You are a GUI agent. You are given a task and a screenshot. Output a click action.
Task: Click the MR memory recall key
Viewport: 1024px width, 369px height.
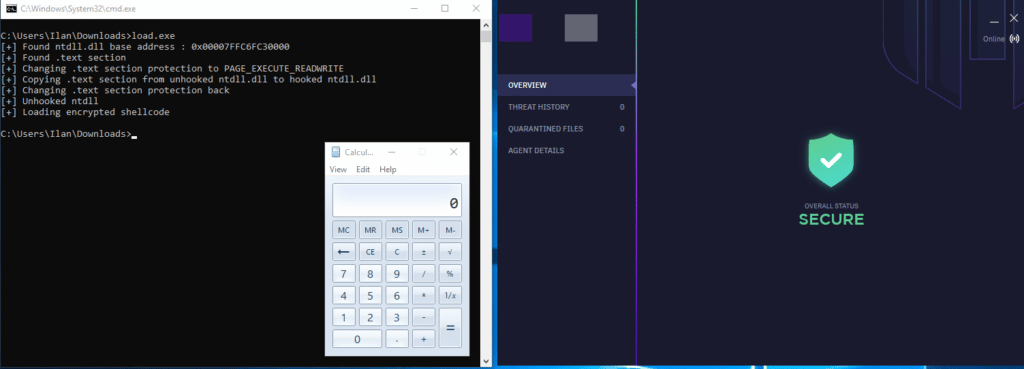pos(370,230)
